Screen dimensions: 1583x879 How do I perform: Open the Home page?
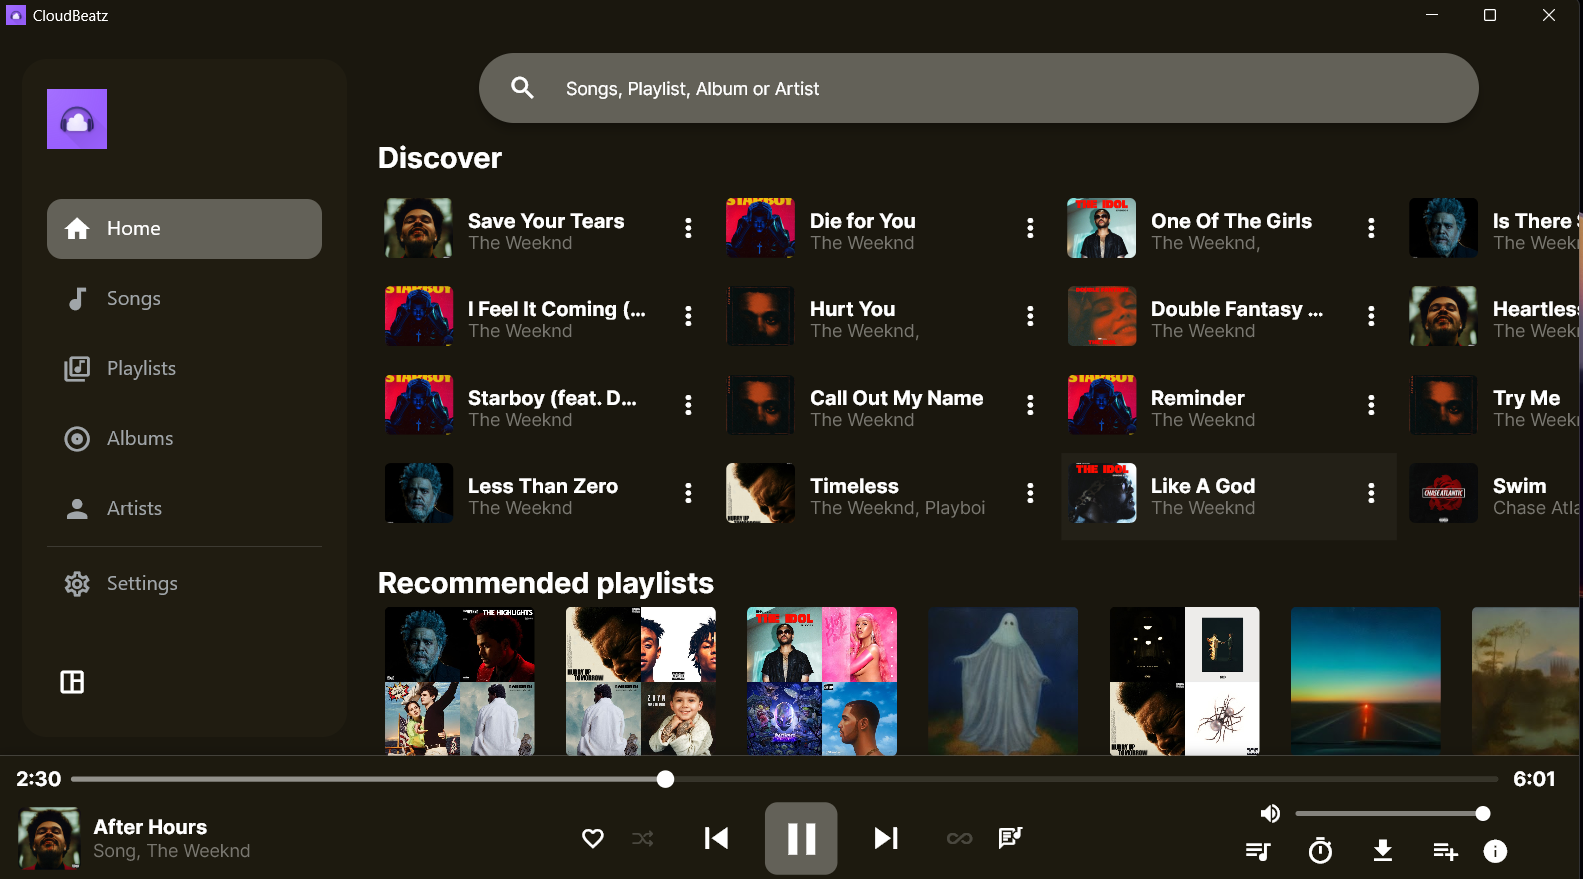click(x=184, y=229)
